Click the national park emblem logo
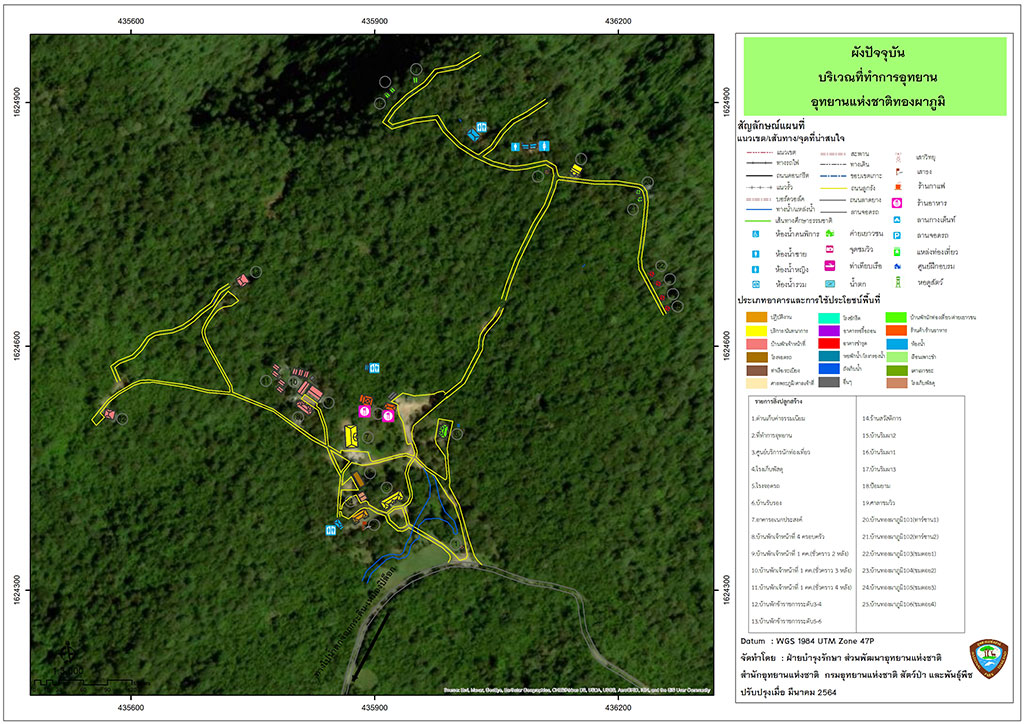The height and width of the screenshot is (724, 1024). 987,659
